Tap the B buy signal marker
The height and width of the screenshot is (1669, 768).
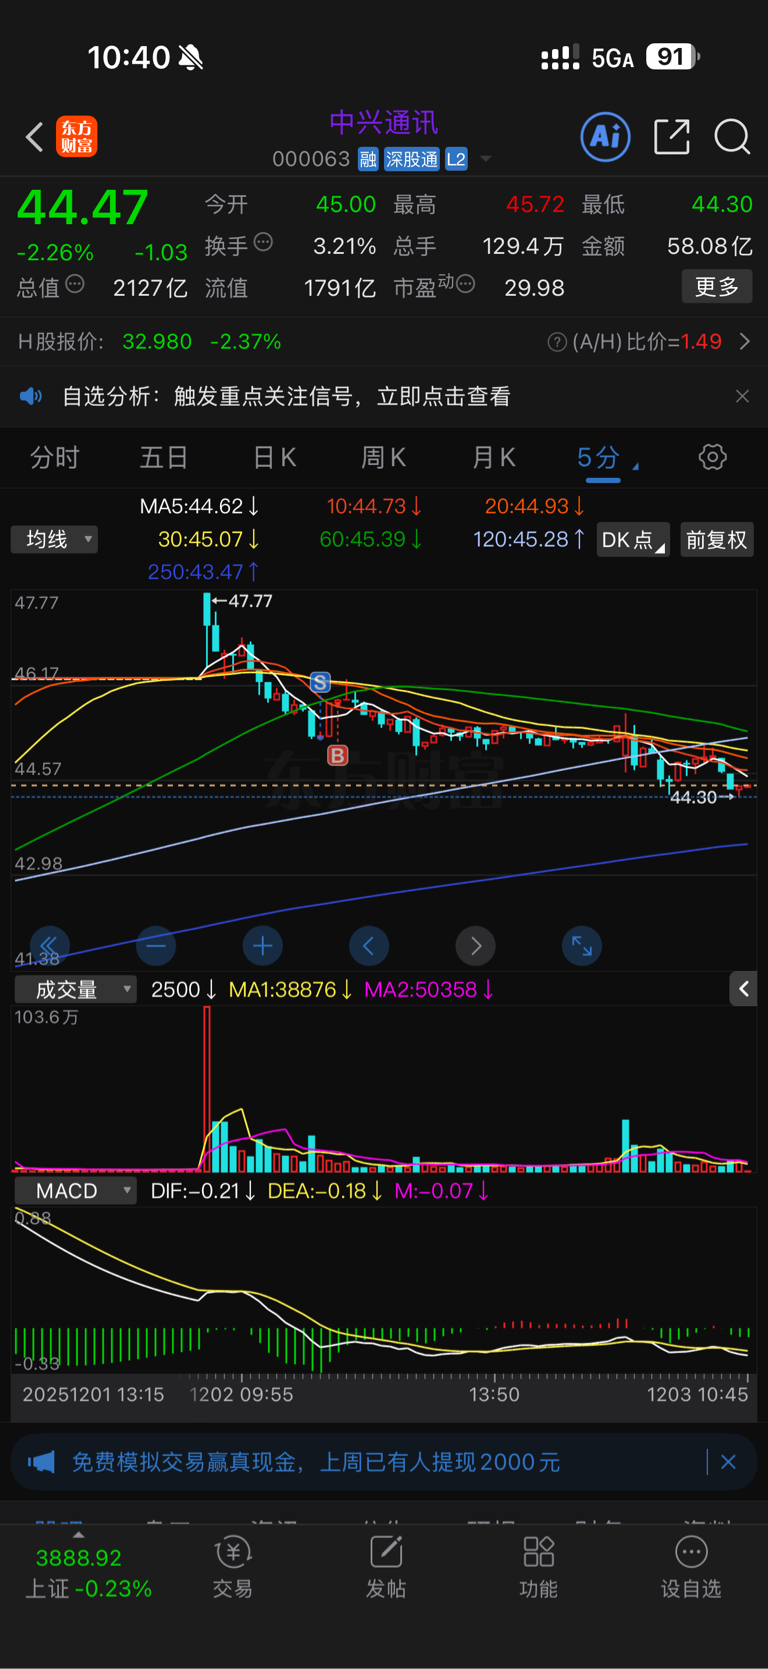pyautogui.click(x=338, y=755)
